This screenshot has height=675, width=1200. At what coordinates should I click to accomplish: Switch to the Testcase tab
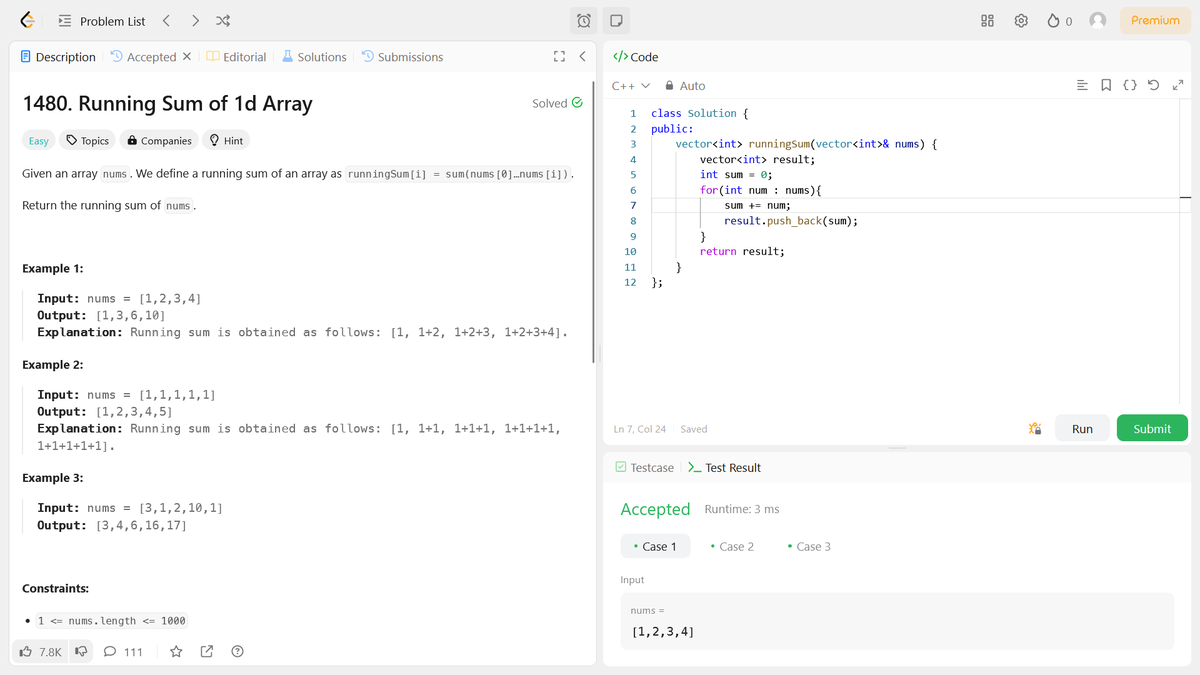click(645, 467)
